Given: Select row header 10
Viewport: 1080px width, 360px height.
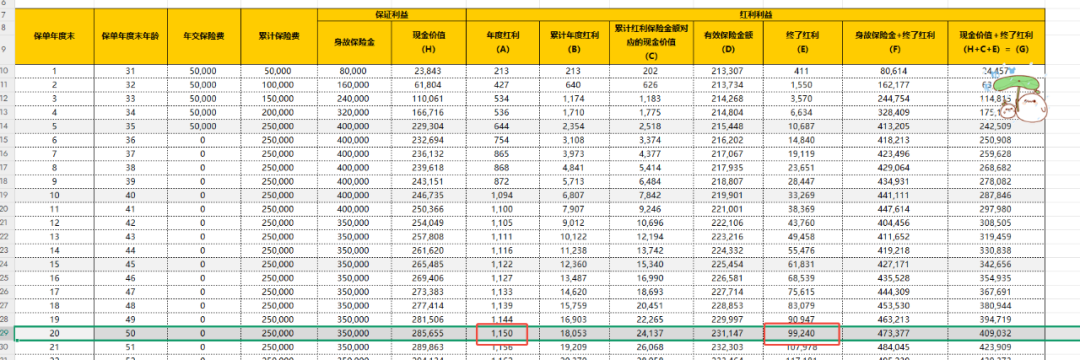Looking at the screenshot, I should coord(6,70).
